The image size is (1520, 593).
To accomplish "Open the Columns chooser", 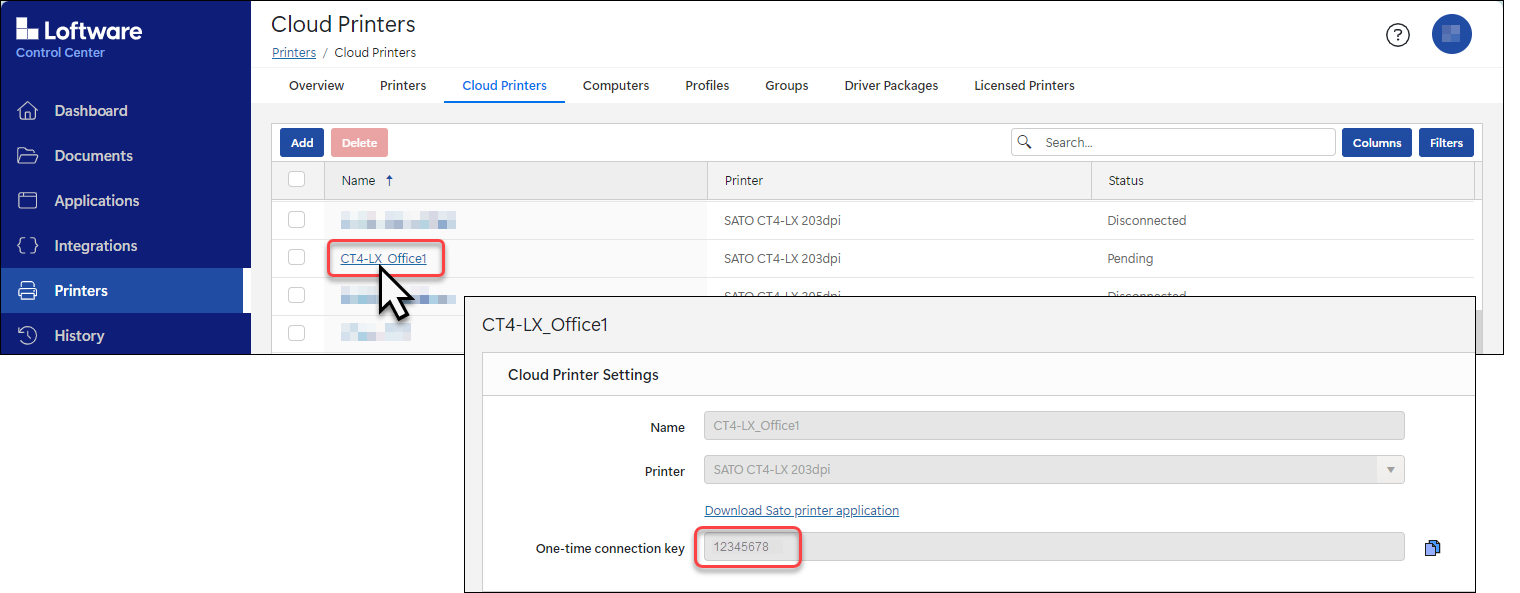I will coord(1377,143).
